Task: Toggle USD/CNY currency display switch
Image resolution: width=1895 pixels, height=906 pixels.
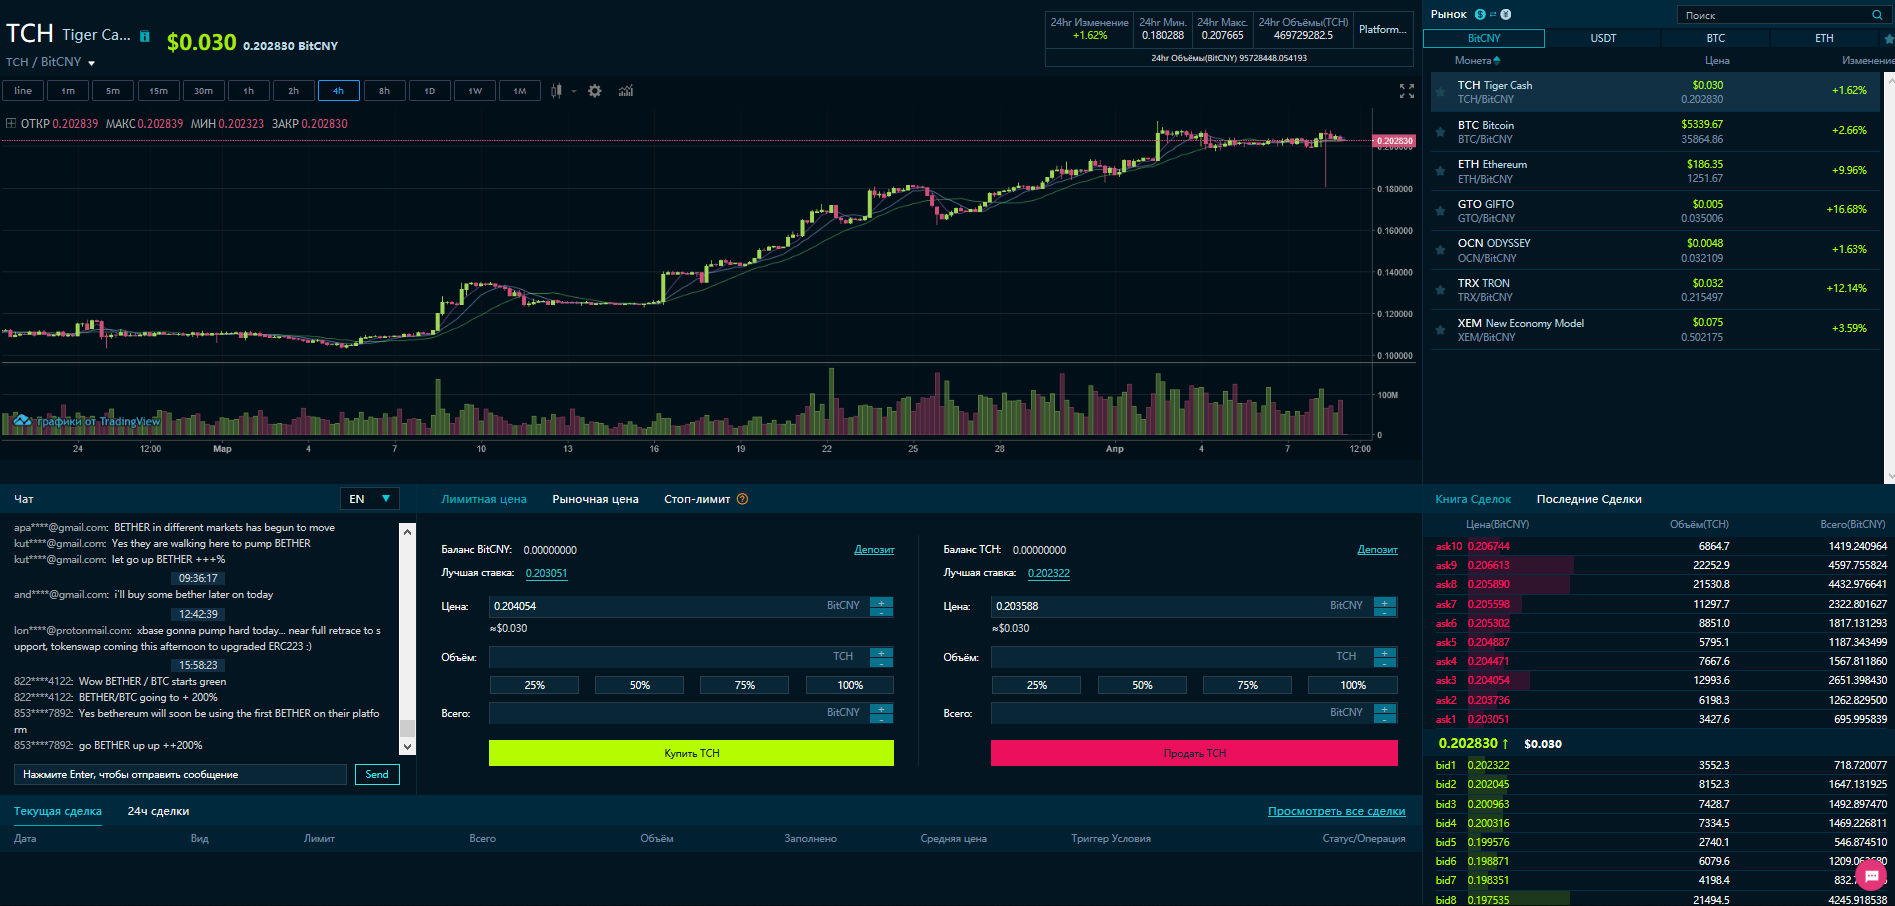Action: pos(1492,14)
